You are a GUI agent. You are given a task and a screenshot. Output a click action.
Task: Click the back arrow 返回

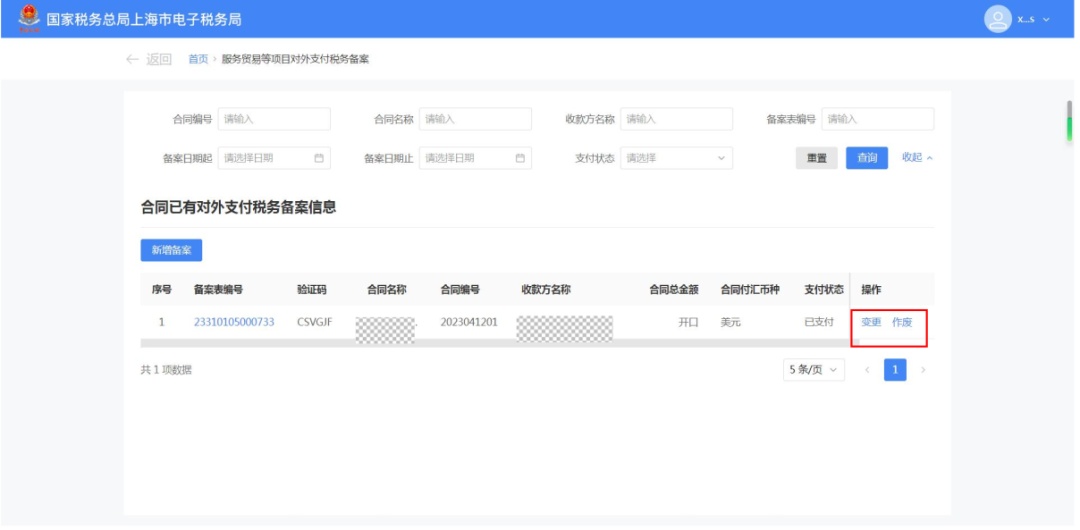[149, 59]
